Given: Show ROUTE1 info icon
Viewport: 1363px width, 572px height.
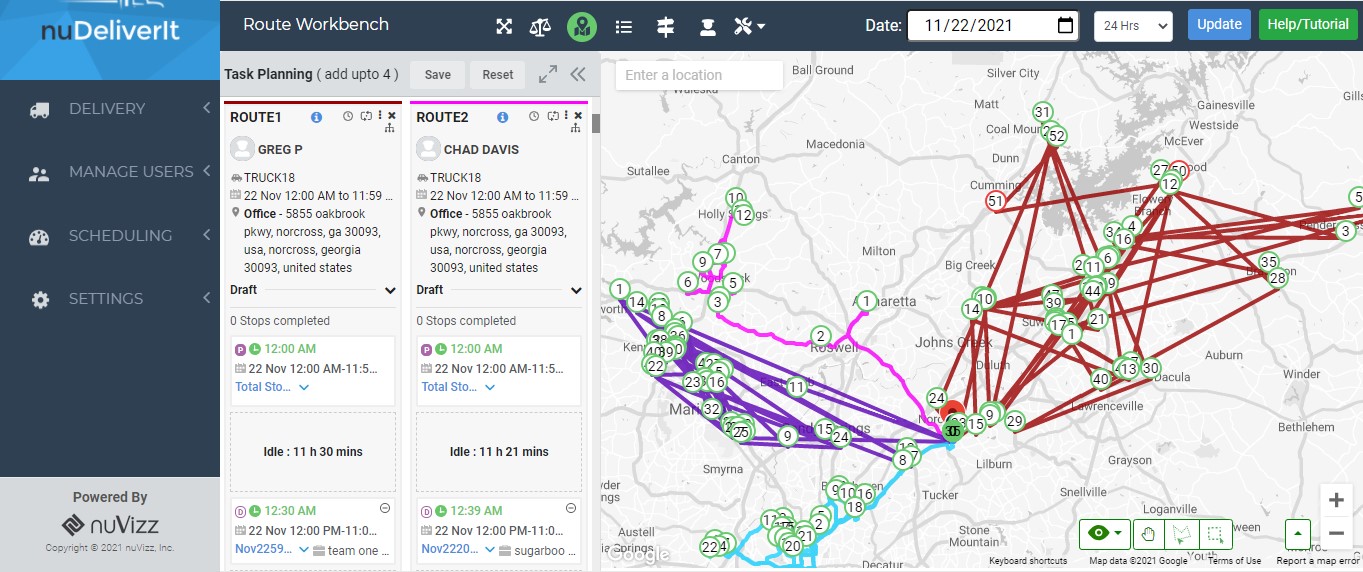Looking at the screenshot, I should [x=317, y=117].
